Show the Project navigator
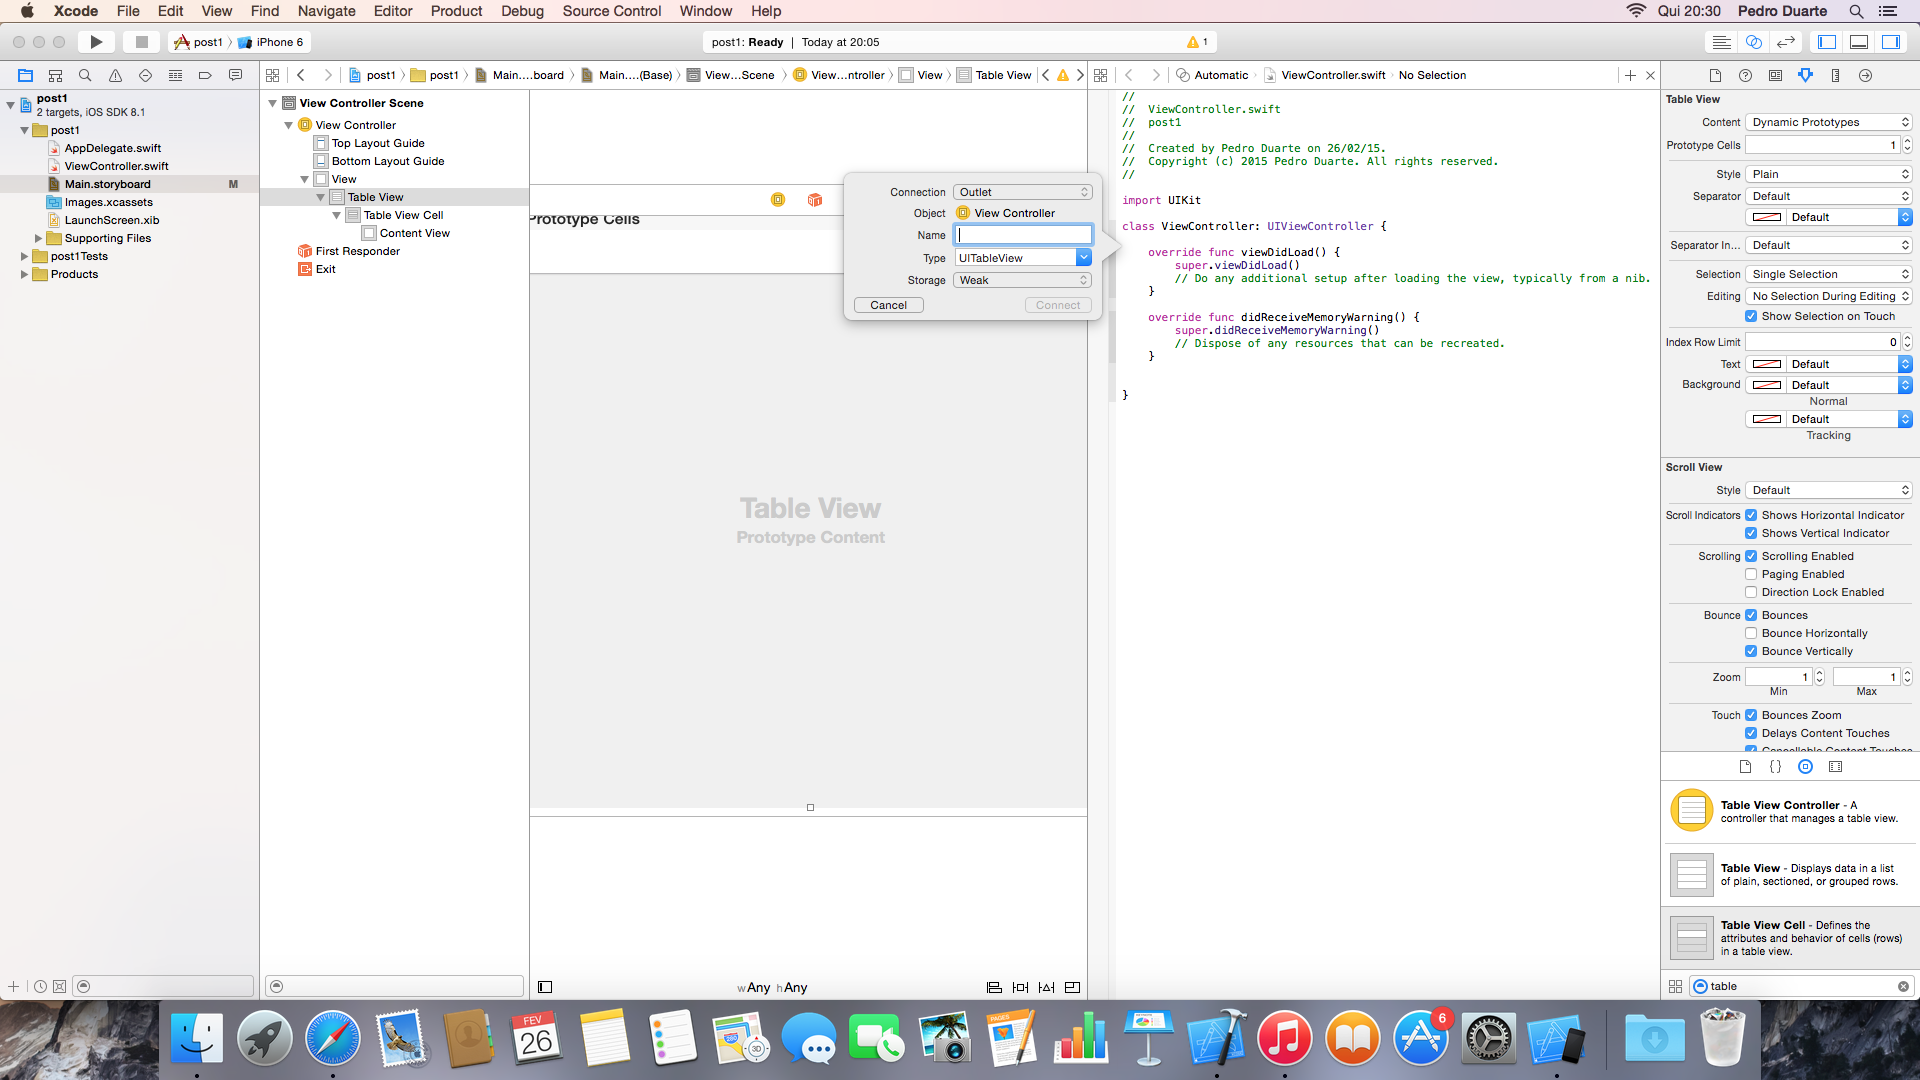 (25, 75)
